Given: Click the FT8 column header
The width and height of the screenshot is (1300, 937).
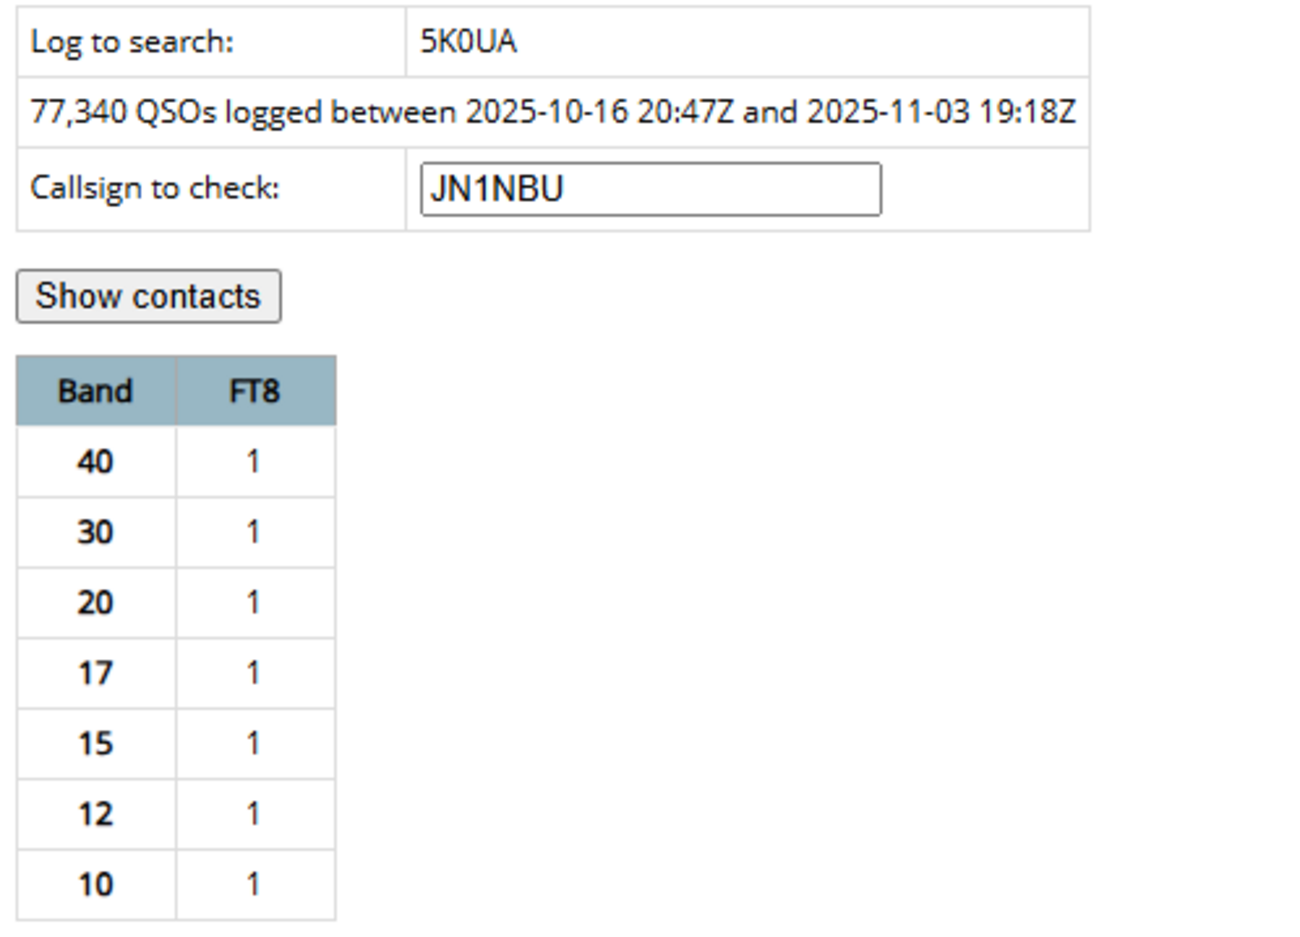Looking at the screenshot, I should point(254,390).
